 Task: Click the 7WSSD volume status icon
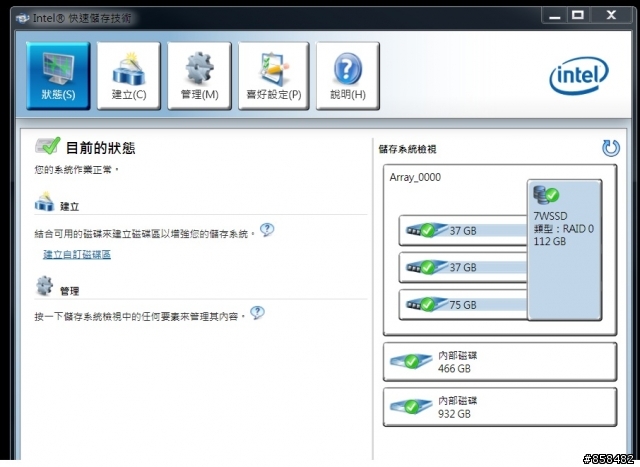click(546, 195)
